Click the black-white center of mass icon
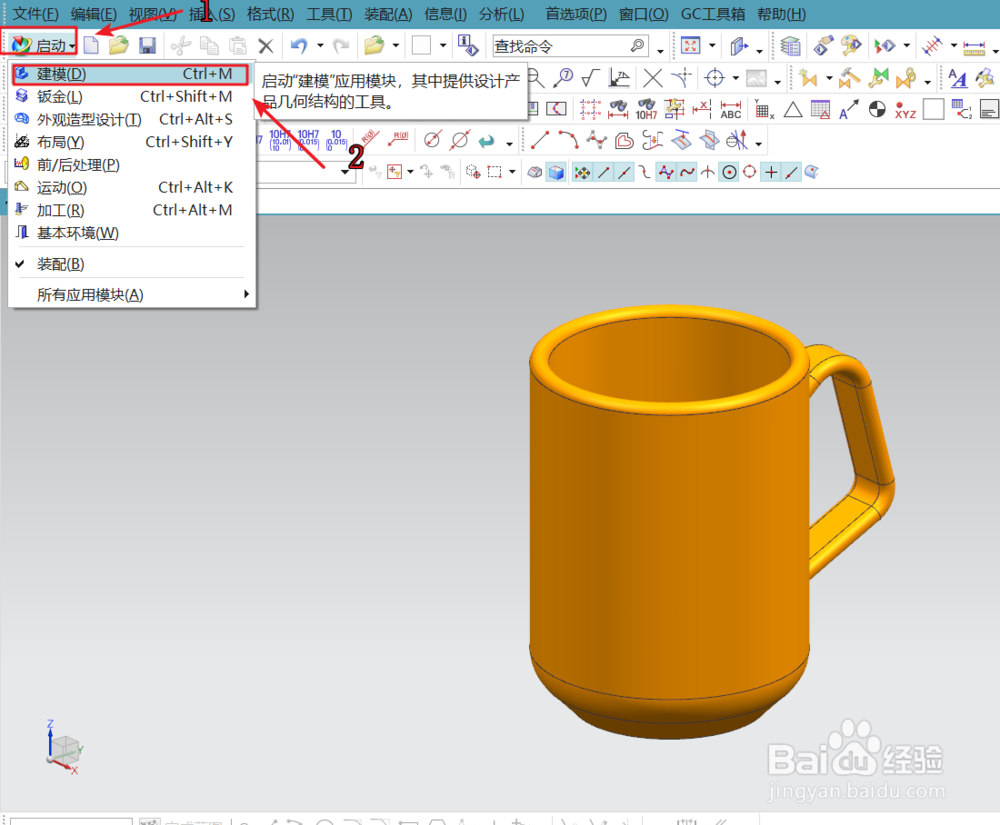 [877, 110]
